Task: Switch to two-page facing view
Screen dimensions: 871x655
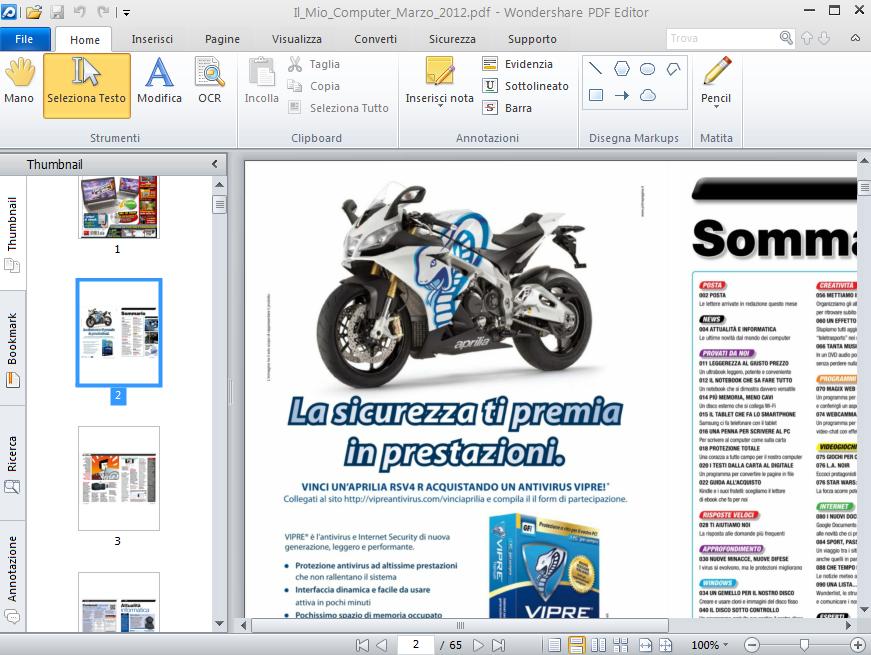Action: click(598, 645)
